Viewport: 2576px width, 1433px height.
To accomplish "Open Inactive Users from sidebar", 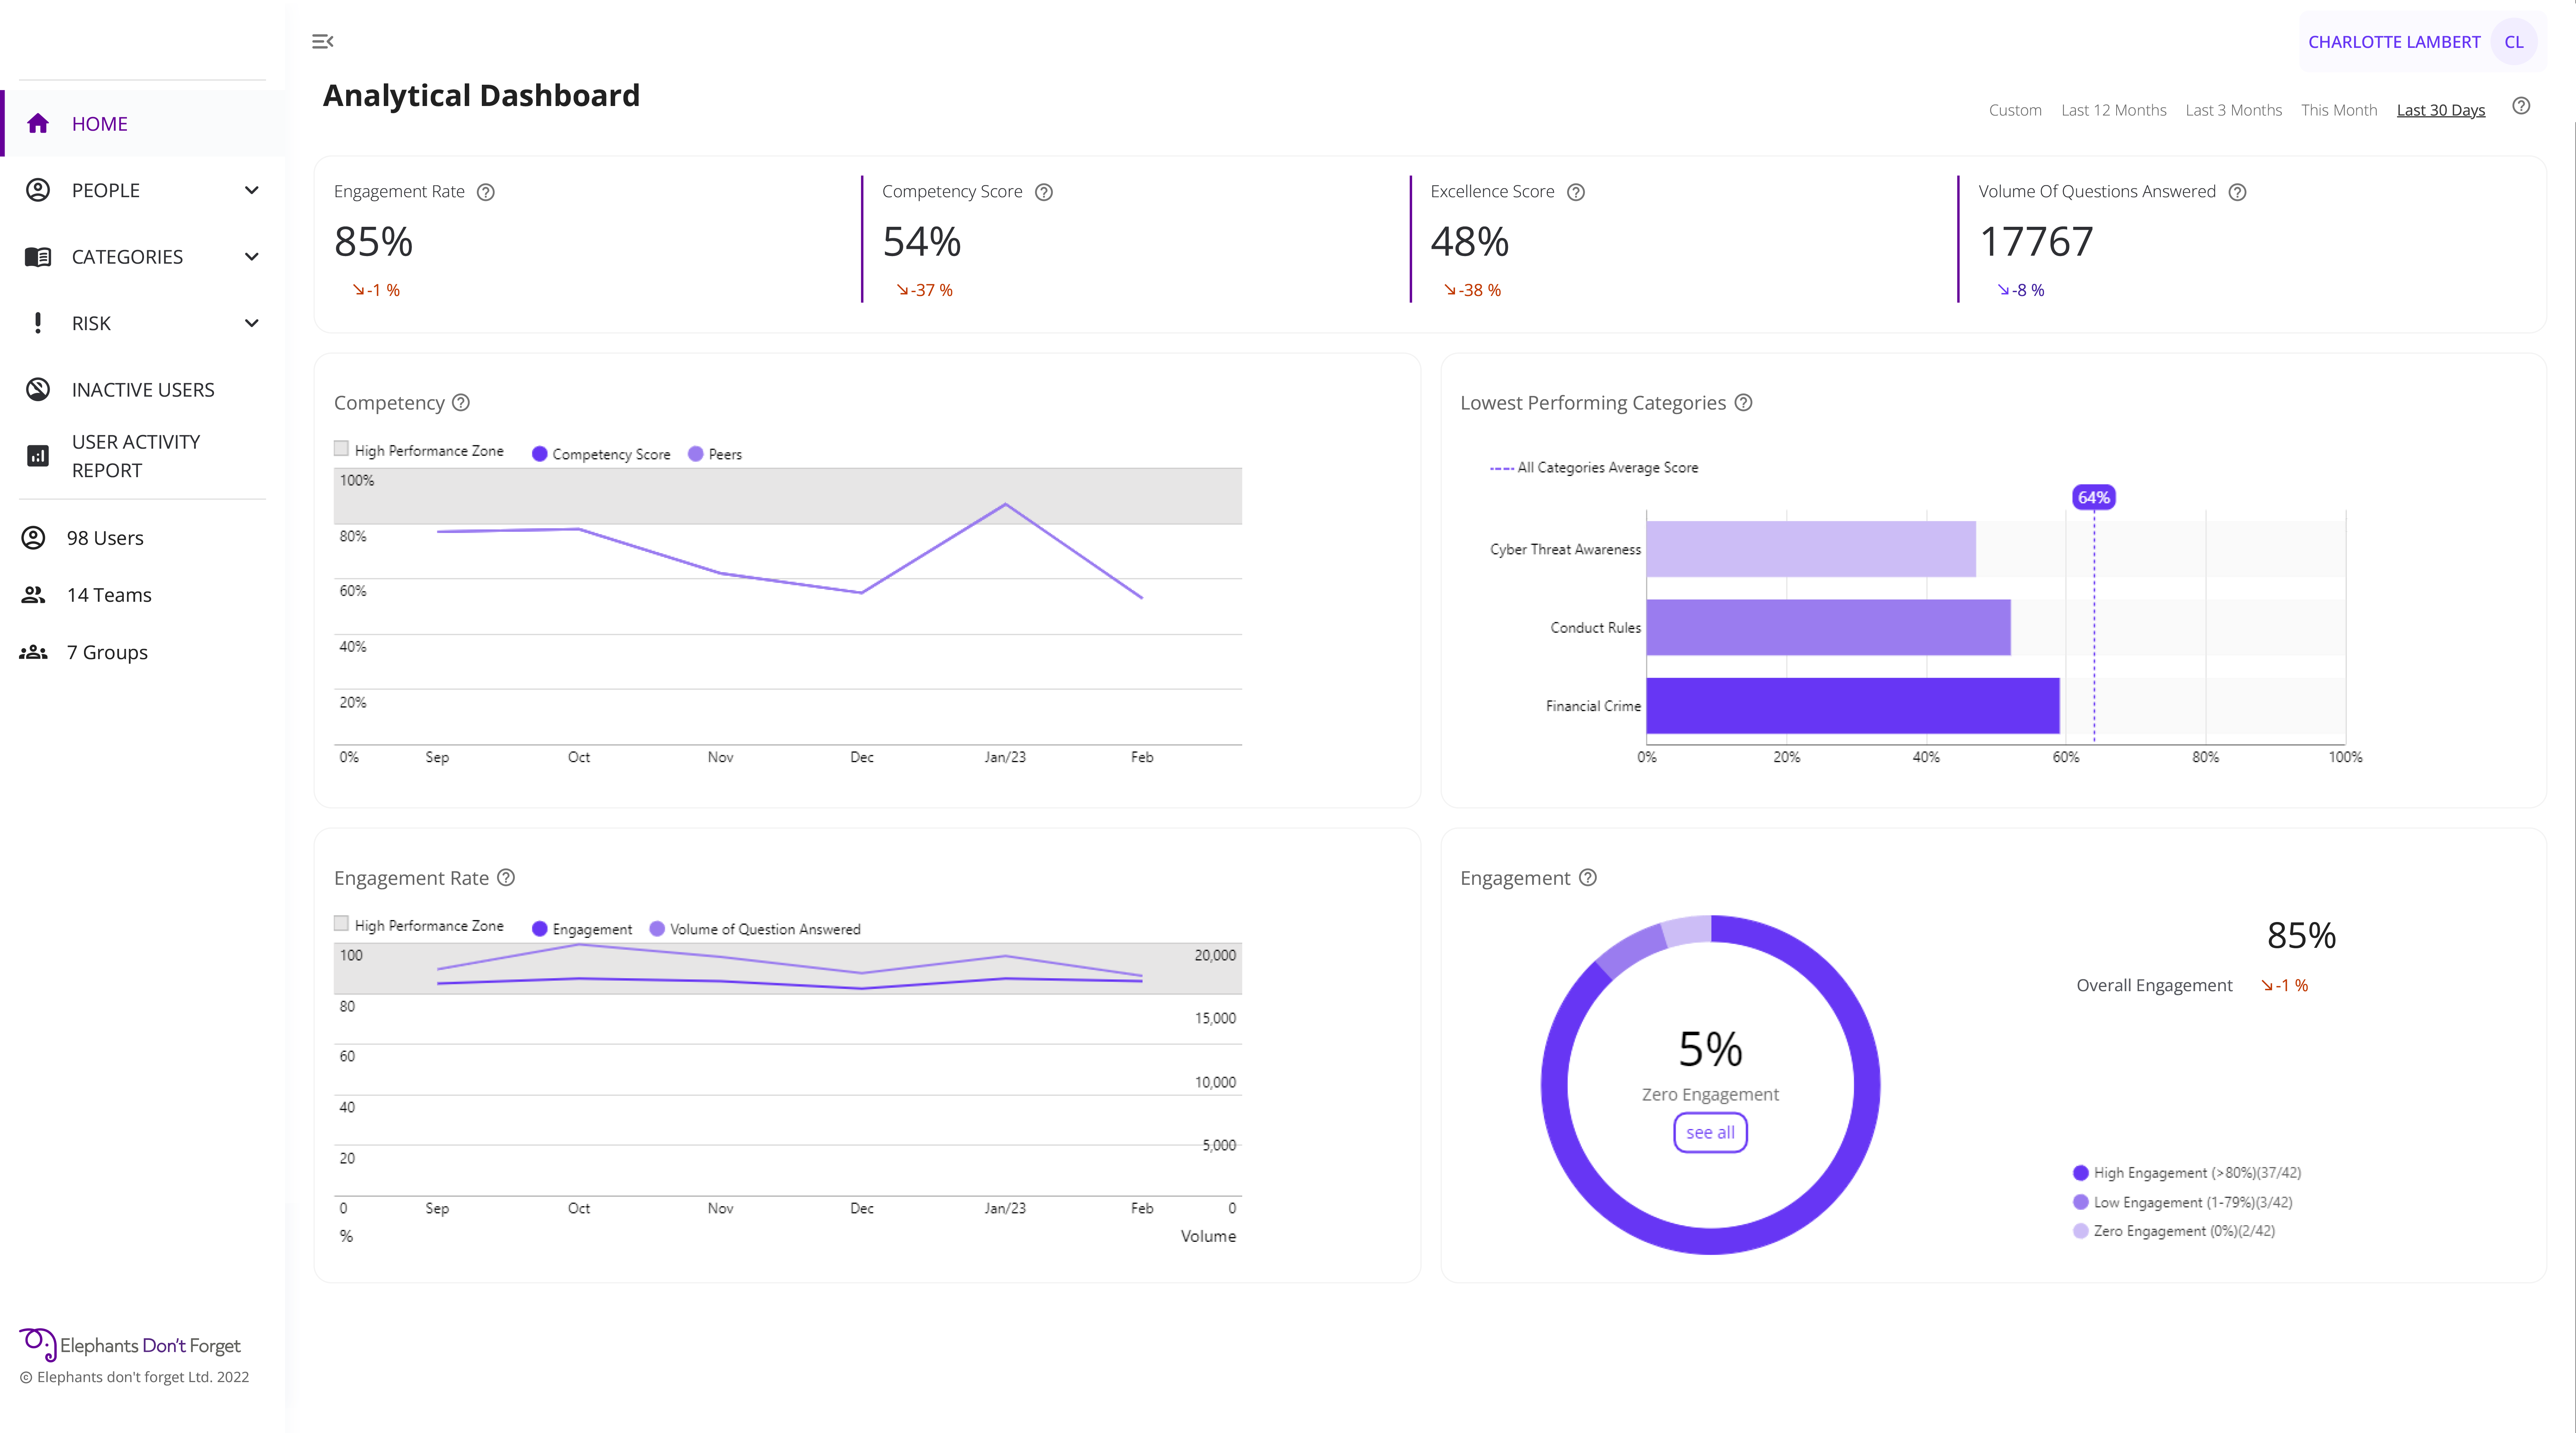I will click(x=142, y=390).
